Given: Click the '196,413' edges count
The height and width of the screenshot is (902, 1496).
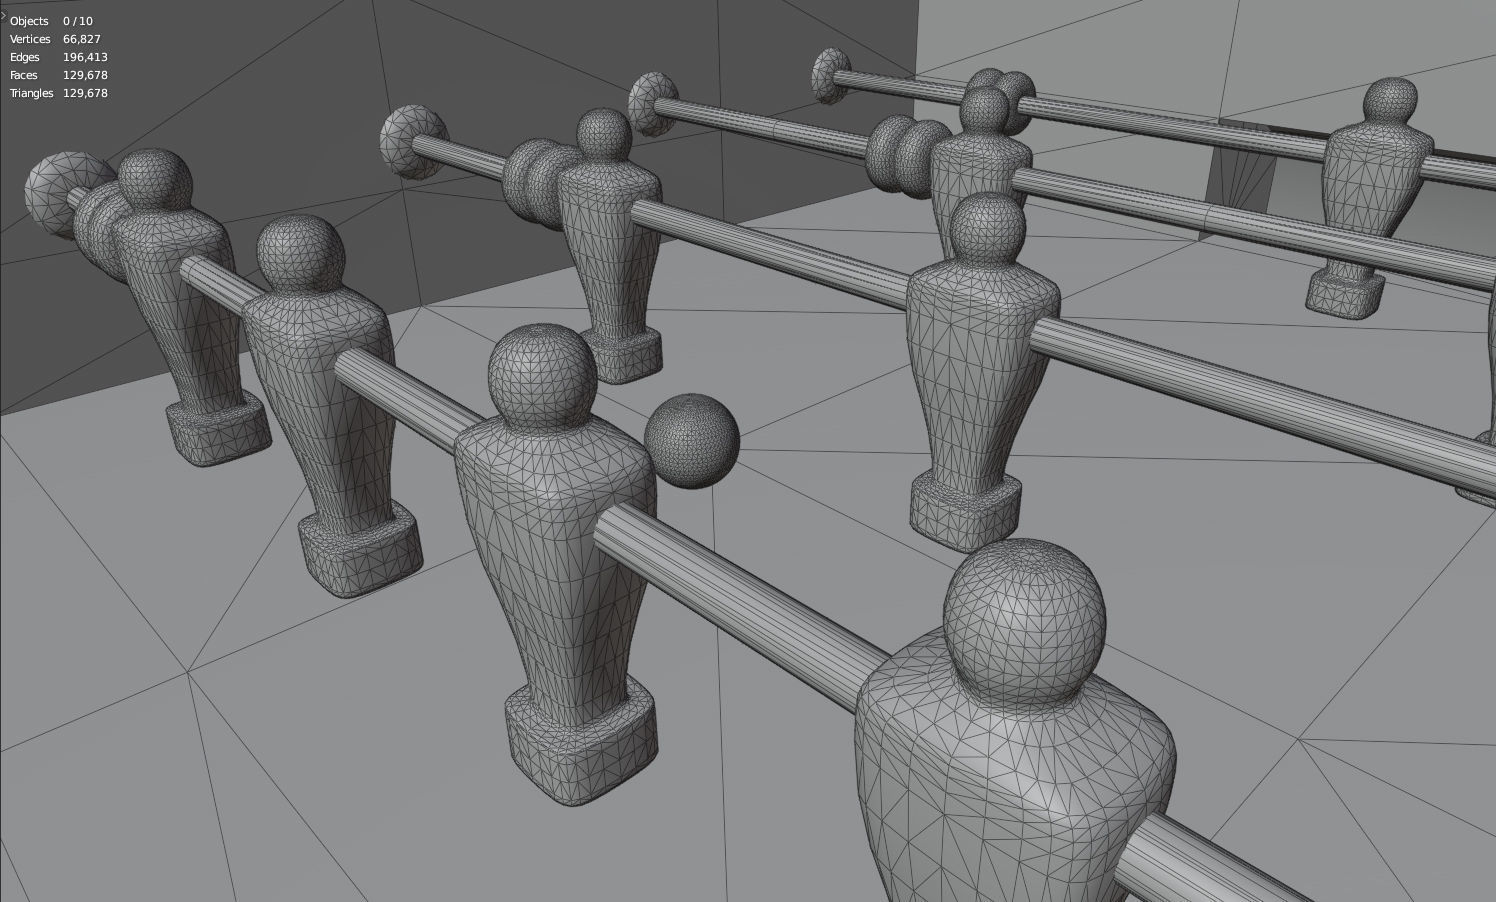Looking at the screenshot, I should coord(85,57).
